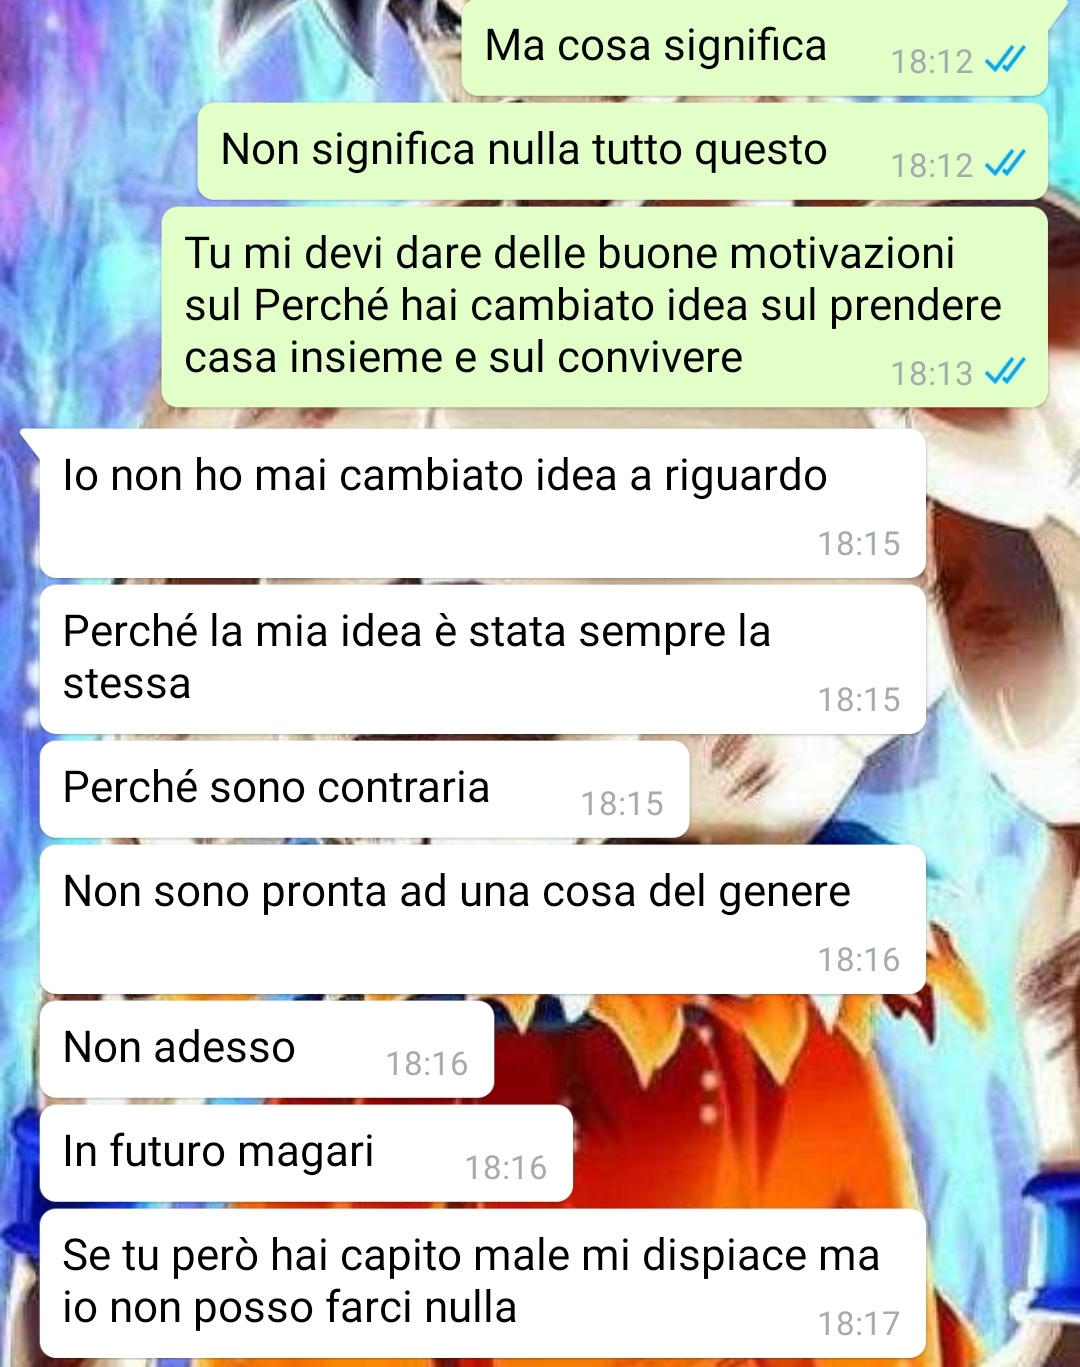Select the 'Ma cosa significa' message bubble
This screenshot has width=1080, height=1367.
point(755,46)
